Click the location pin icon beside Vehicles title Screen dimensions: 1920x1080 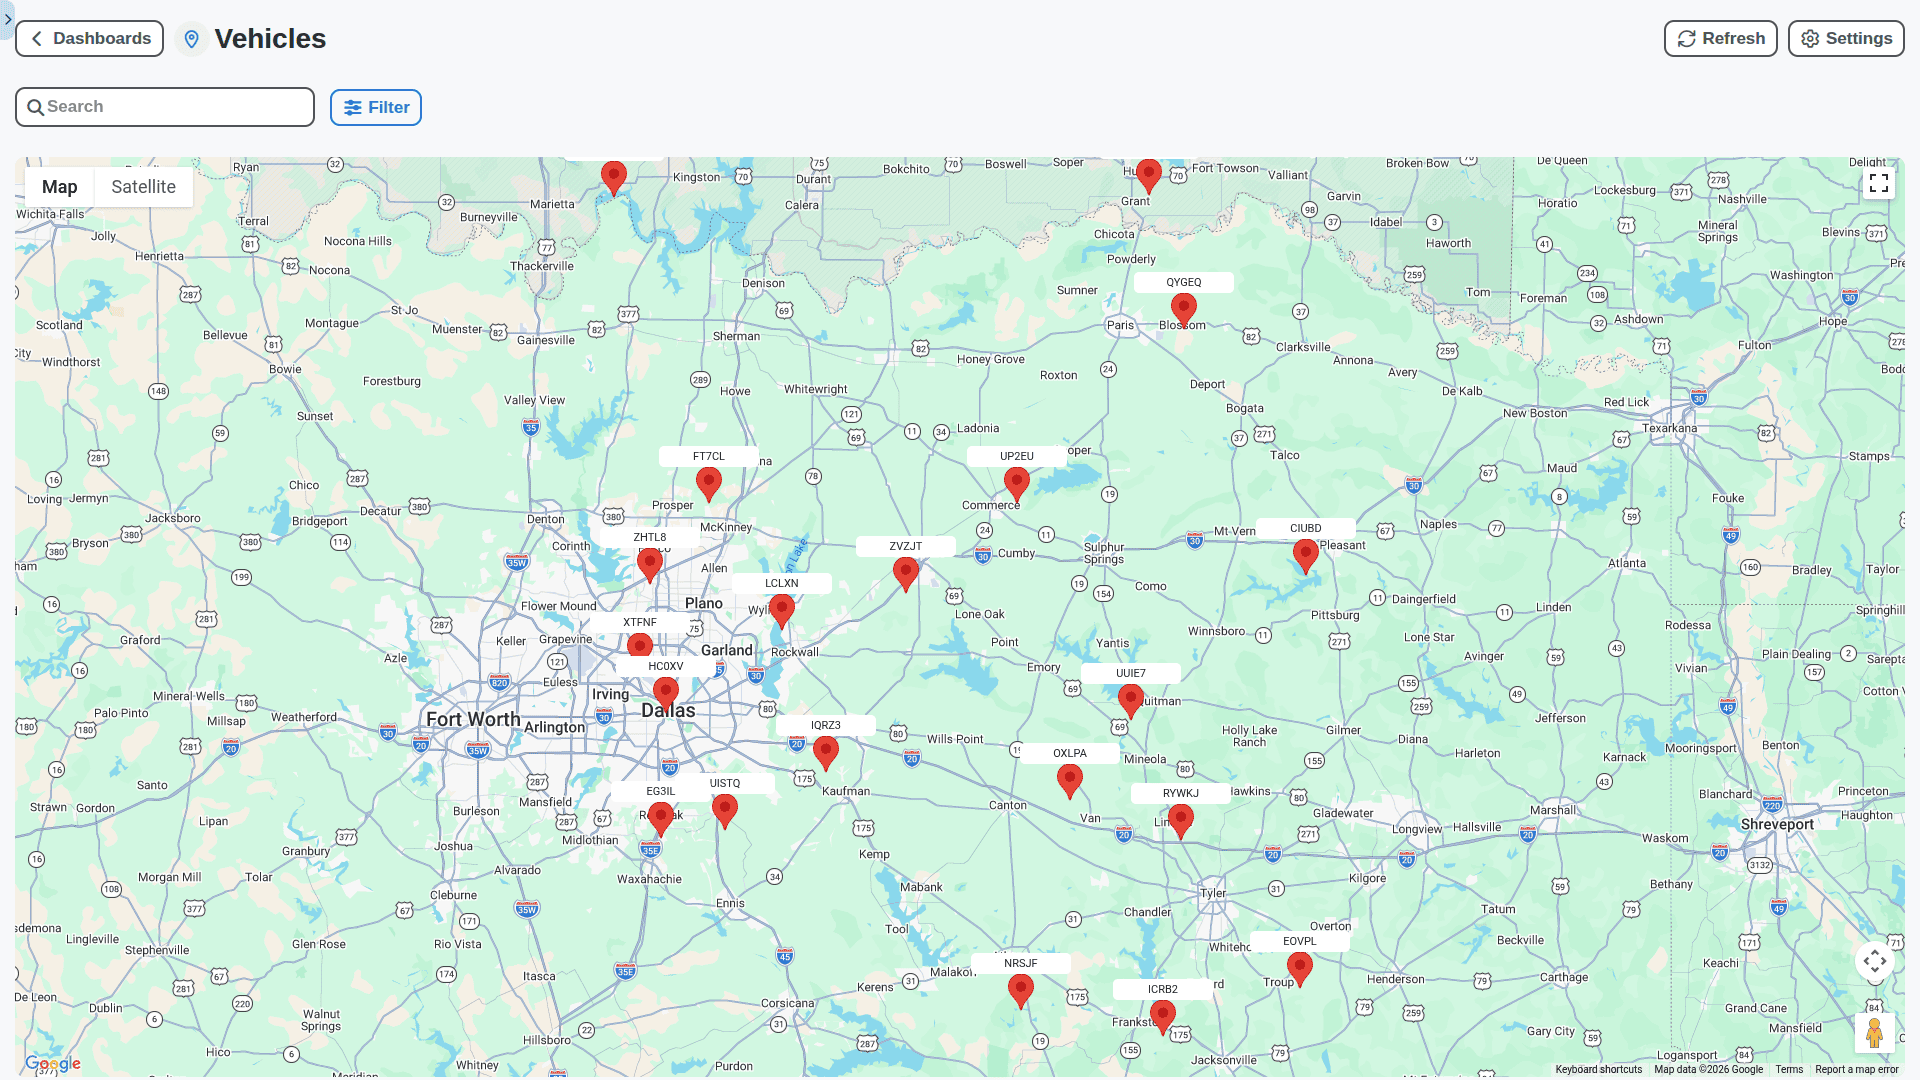pyautogui.click(x=192, y=39)
